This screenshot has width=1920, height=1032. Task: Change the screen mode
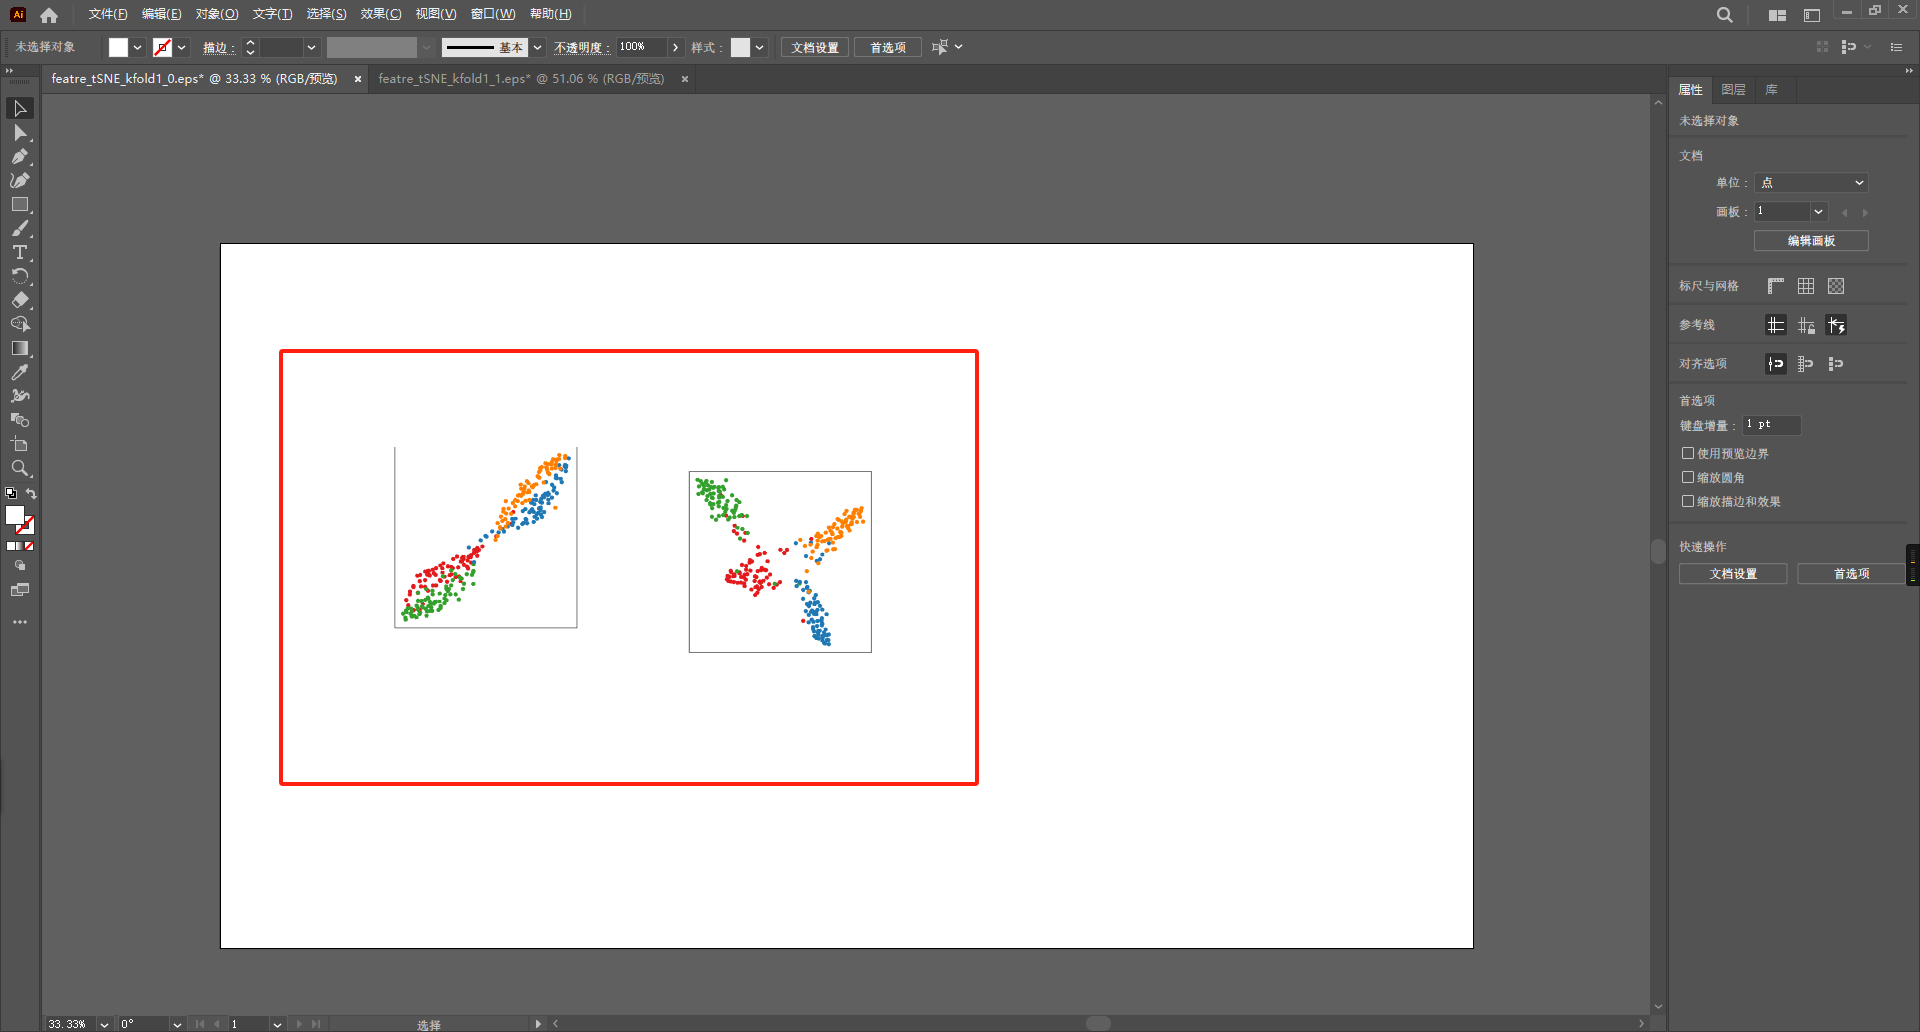[20, 590]
